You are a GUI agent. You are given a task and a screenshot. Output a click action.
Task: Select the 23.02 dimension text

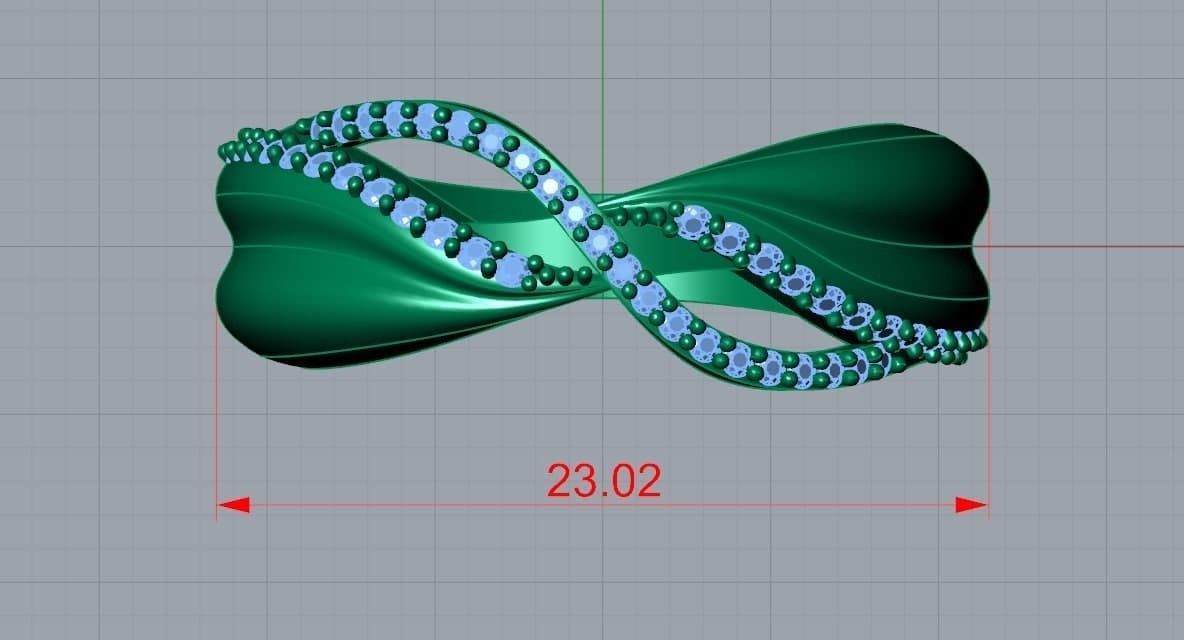603,481
